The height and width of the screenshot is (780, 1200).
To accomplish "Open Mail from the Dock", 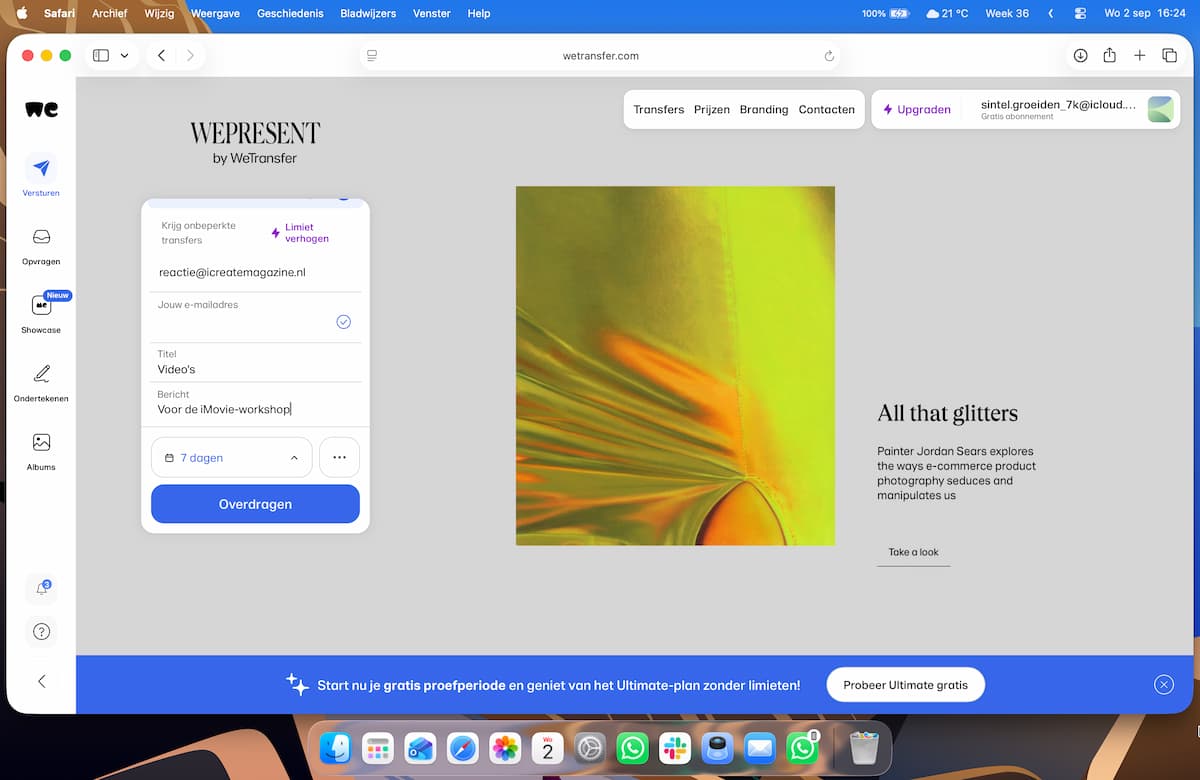I will coord(760,747).
